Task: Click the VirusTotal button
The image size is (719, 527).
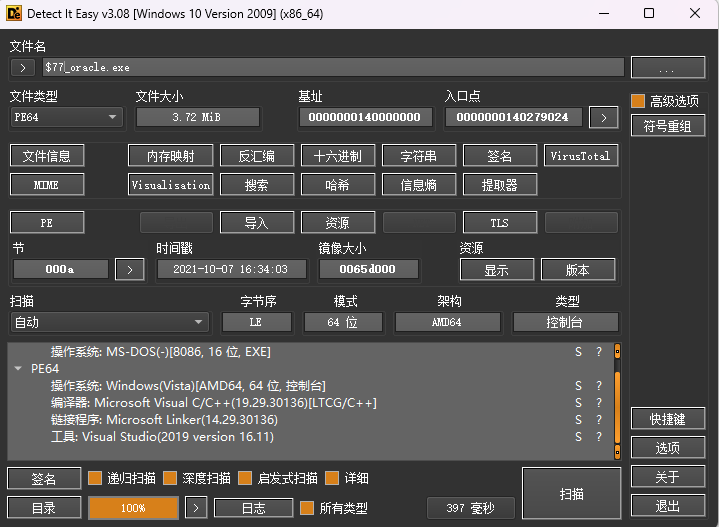Action: point(580,156)
